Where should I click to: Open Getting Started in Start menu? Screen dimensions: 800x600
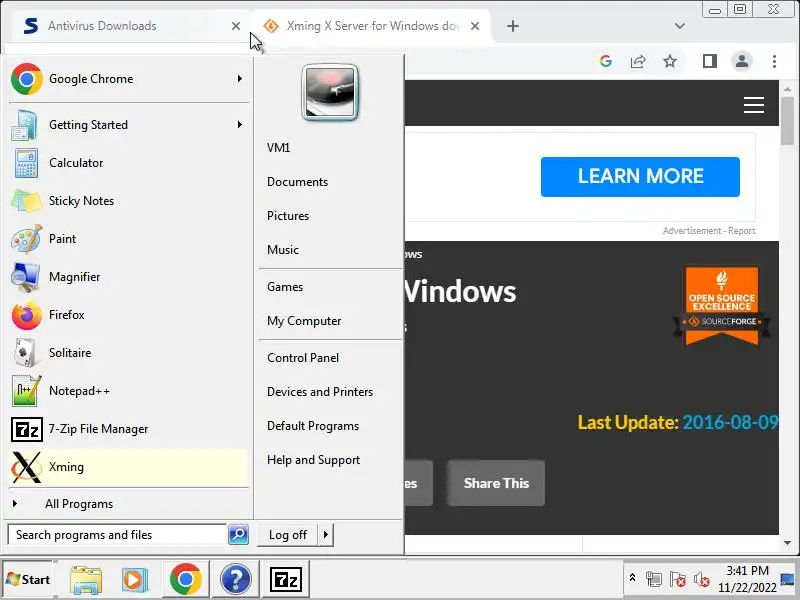click(x=128, y=125)
